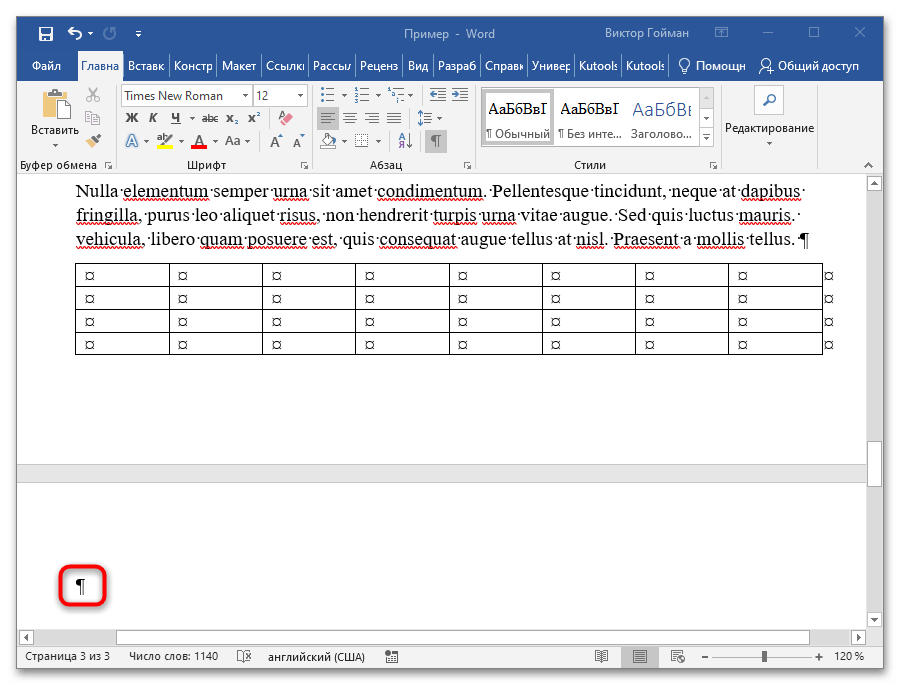Toggle italic formatting (К)
This screenshot has height=685, width=900.
pos(153,118)
